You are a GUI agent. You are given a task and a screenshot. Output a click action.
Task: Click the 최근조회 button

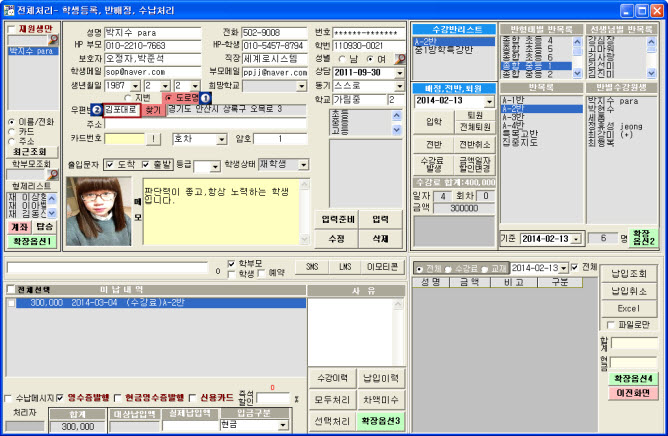32,152
